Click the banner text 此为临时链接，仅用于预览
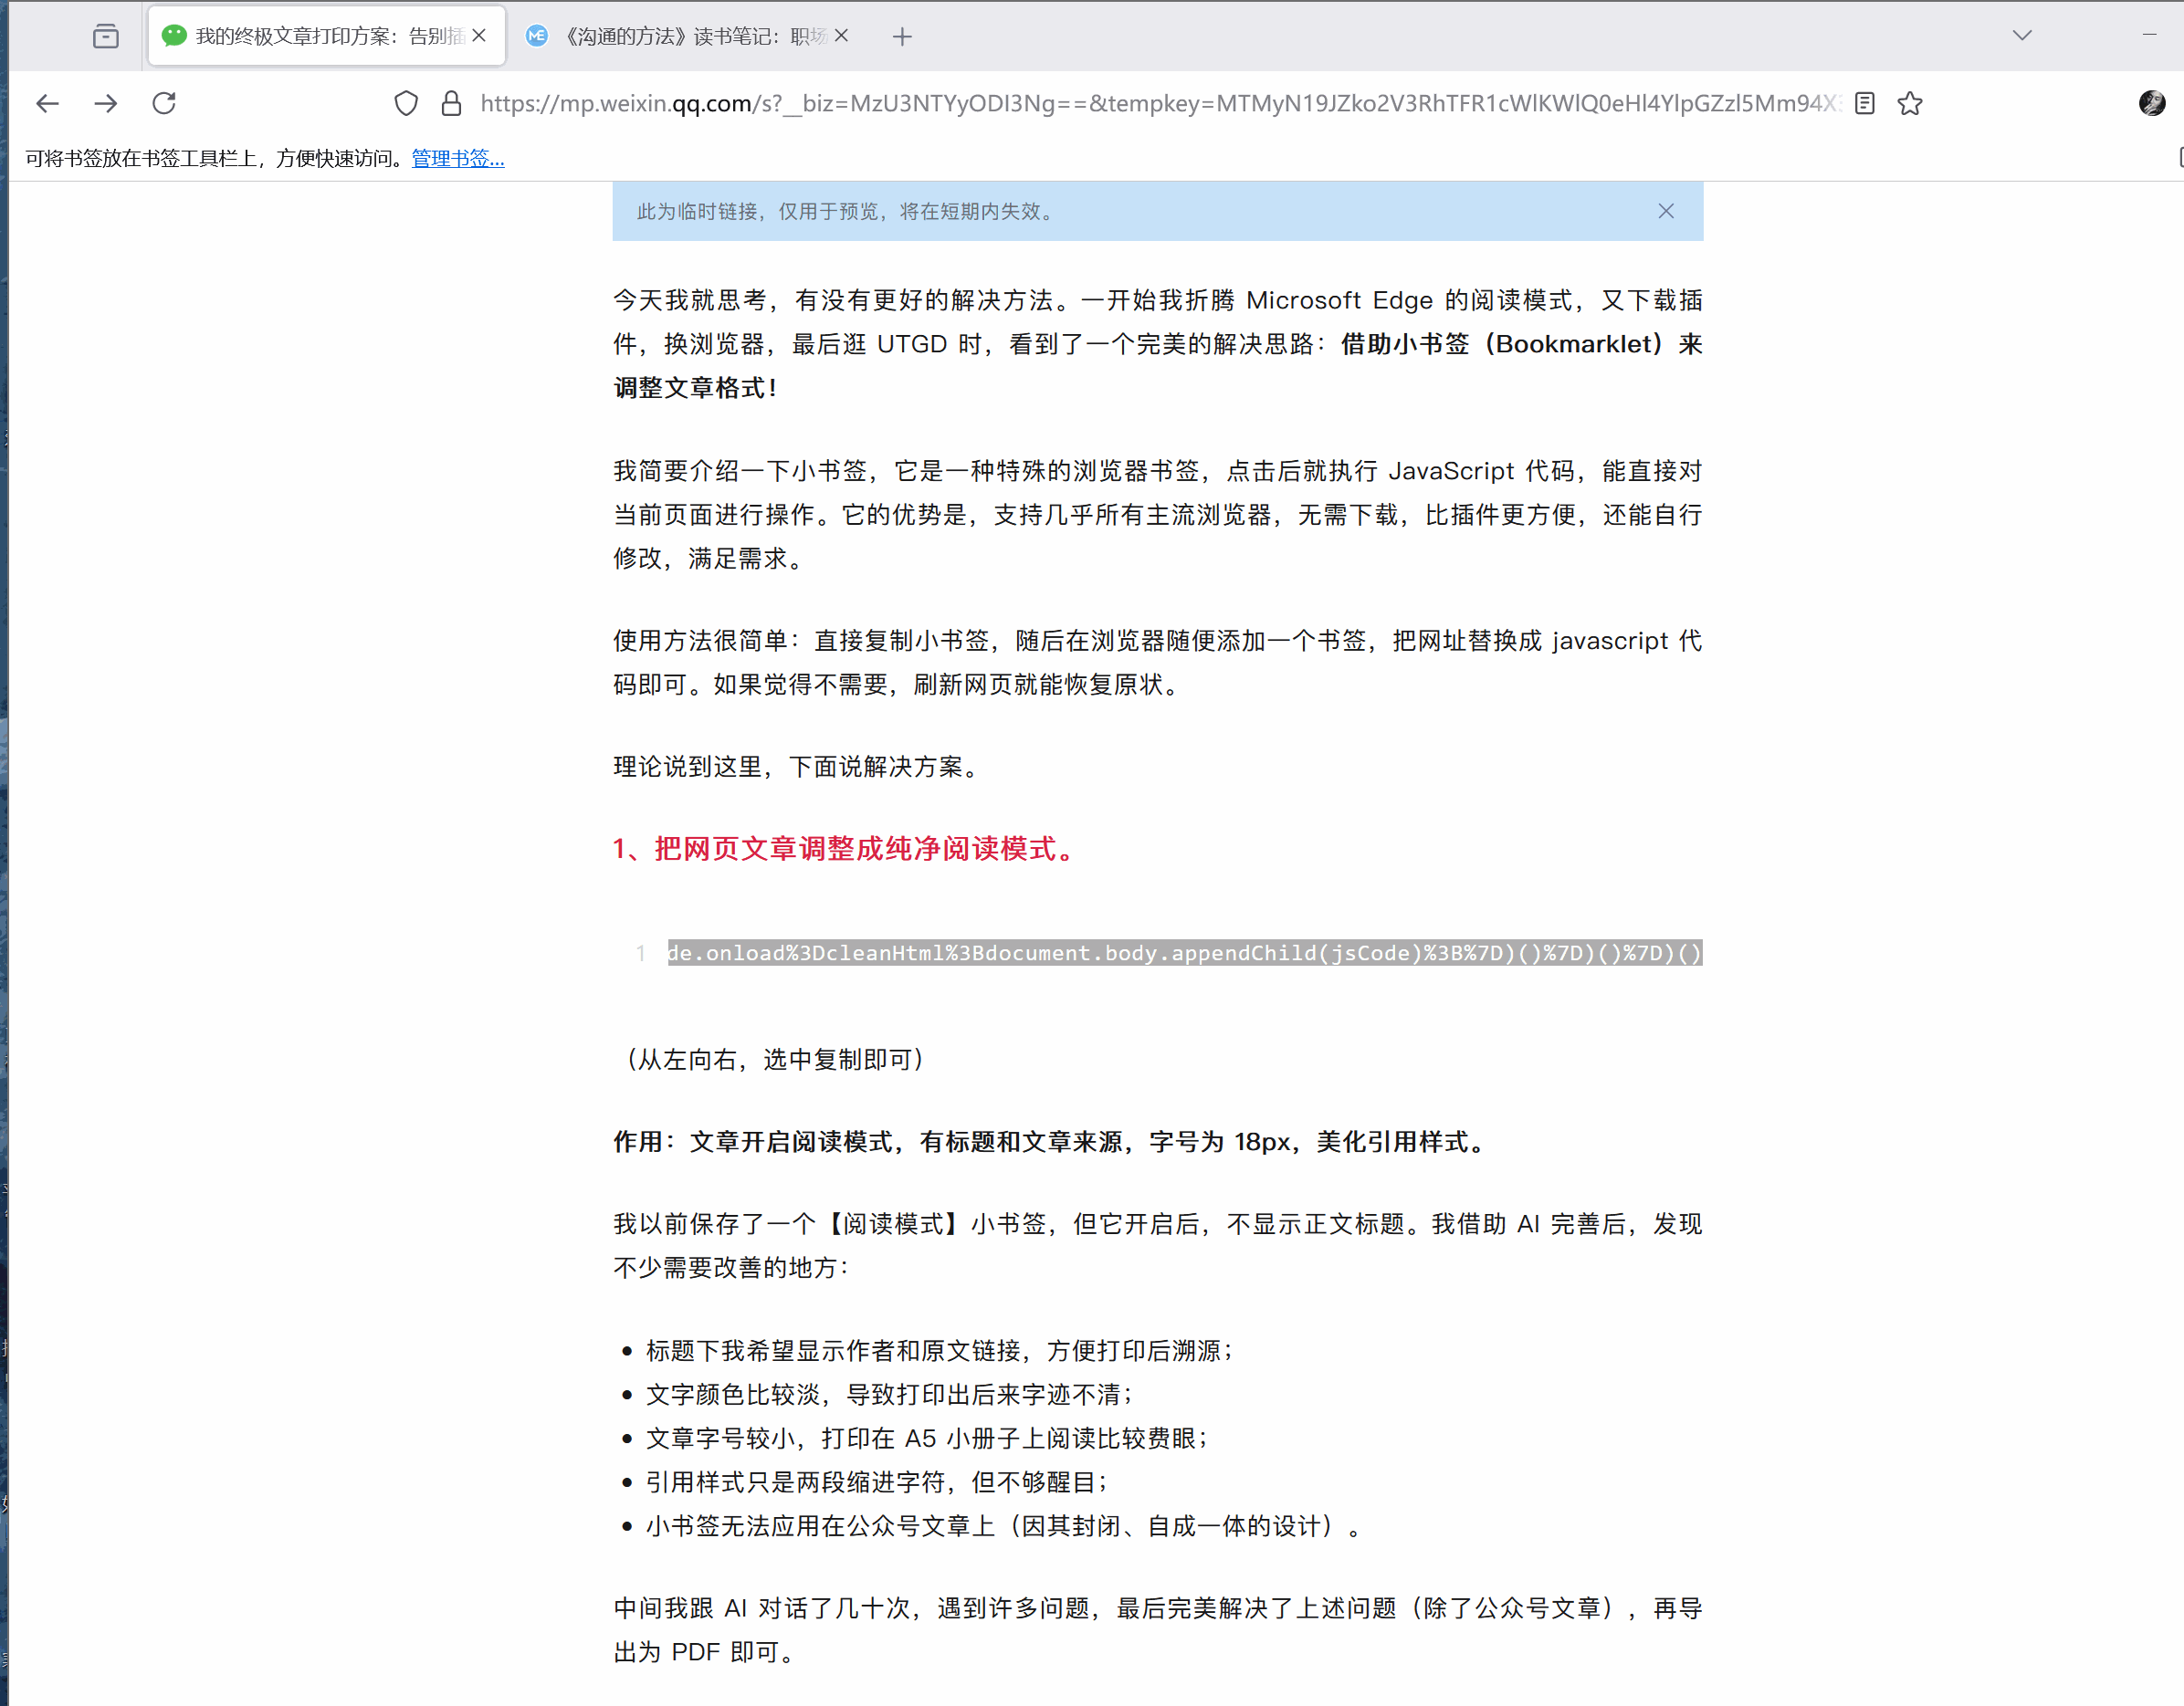This screenshot has width=2184, height=1706. (x=846, y=211)
